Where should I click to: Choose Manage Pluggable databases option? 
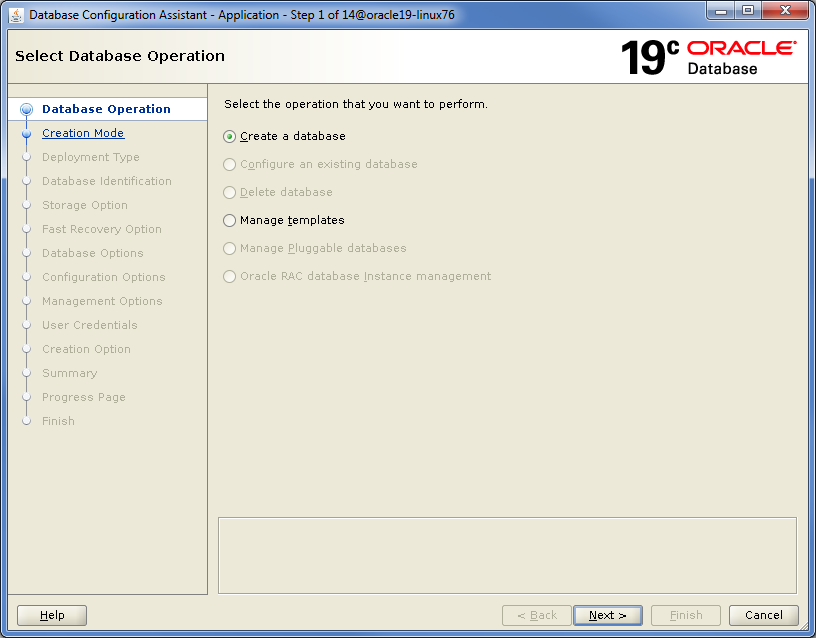pyautogui.click(x=230, y=248)
